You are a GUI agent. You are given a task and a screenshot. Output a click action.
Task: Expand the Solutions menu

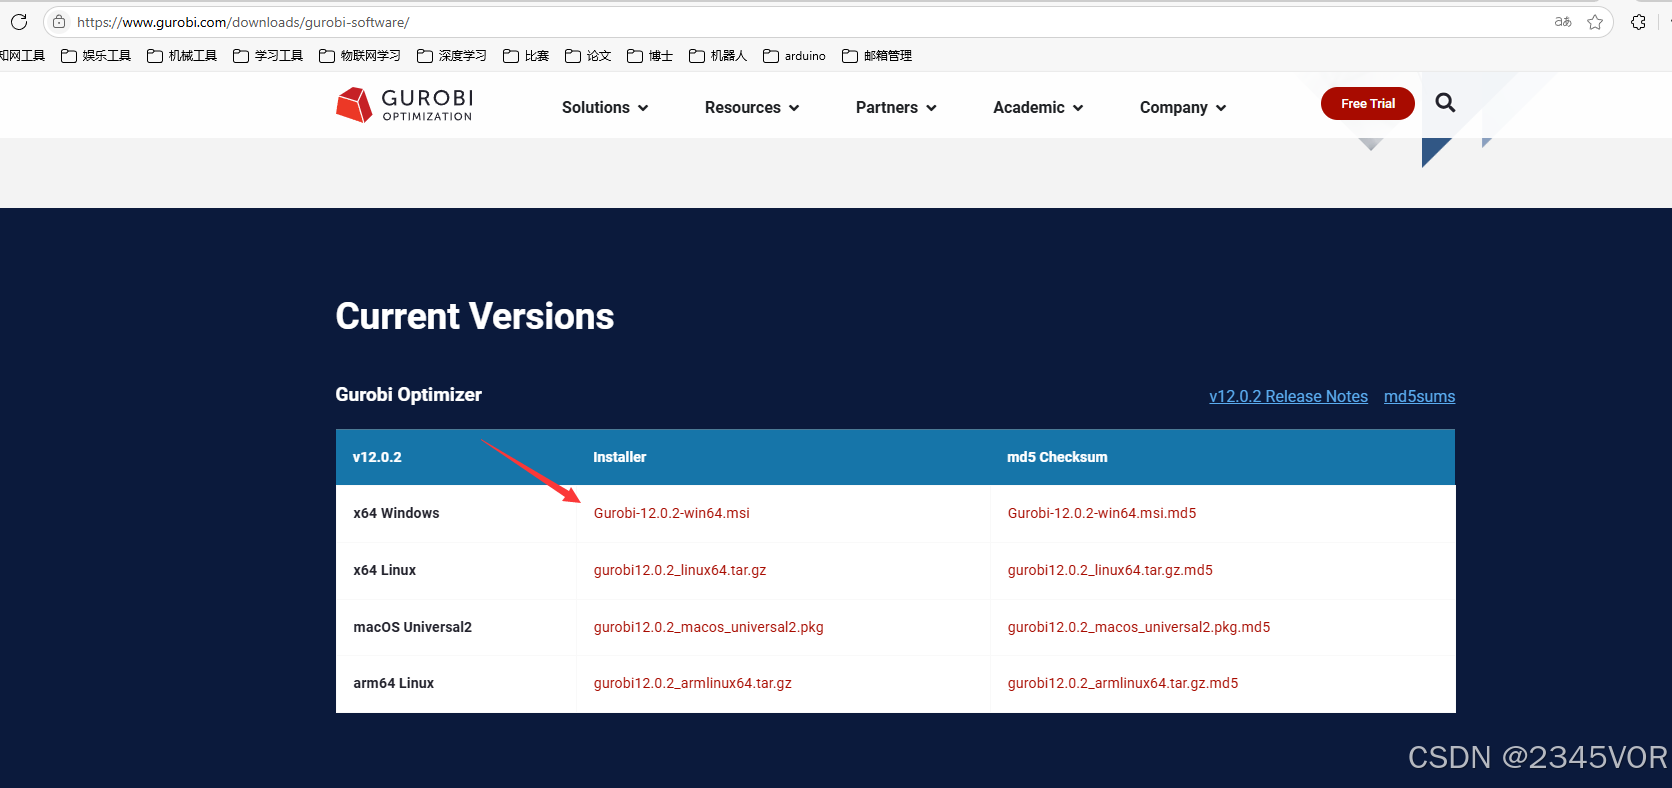[605, 107]
